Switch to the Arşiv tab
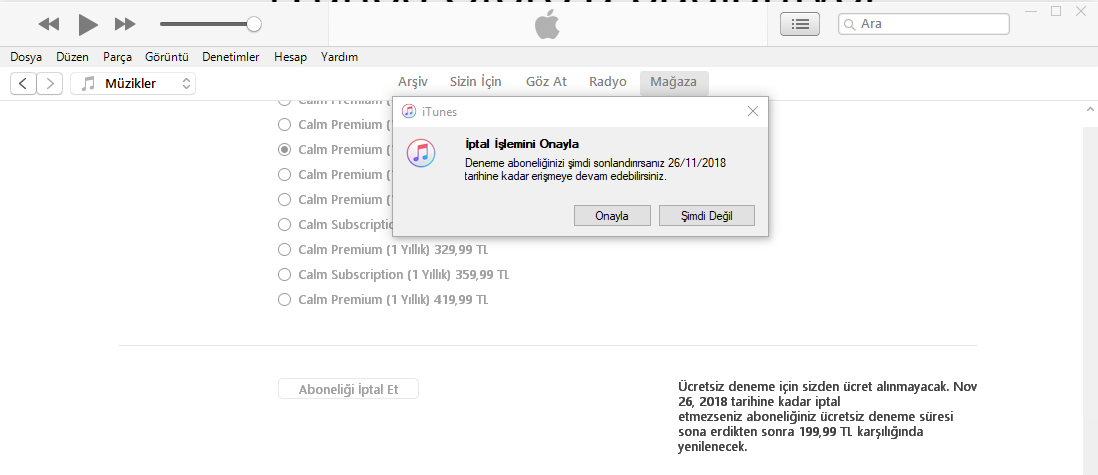This screenshot has height=475, width=1098. [413, 81]
